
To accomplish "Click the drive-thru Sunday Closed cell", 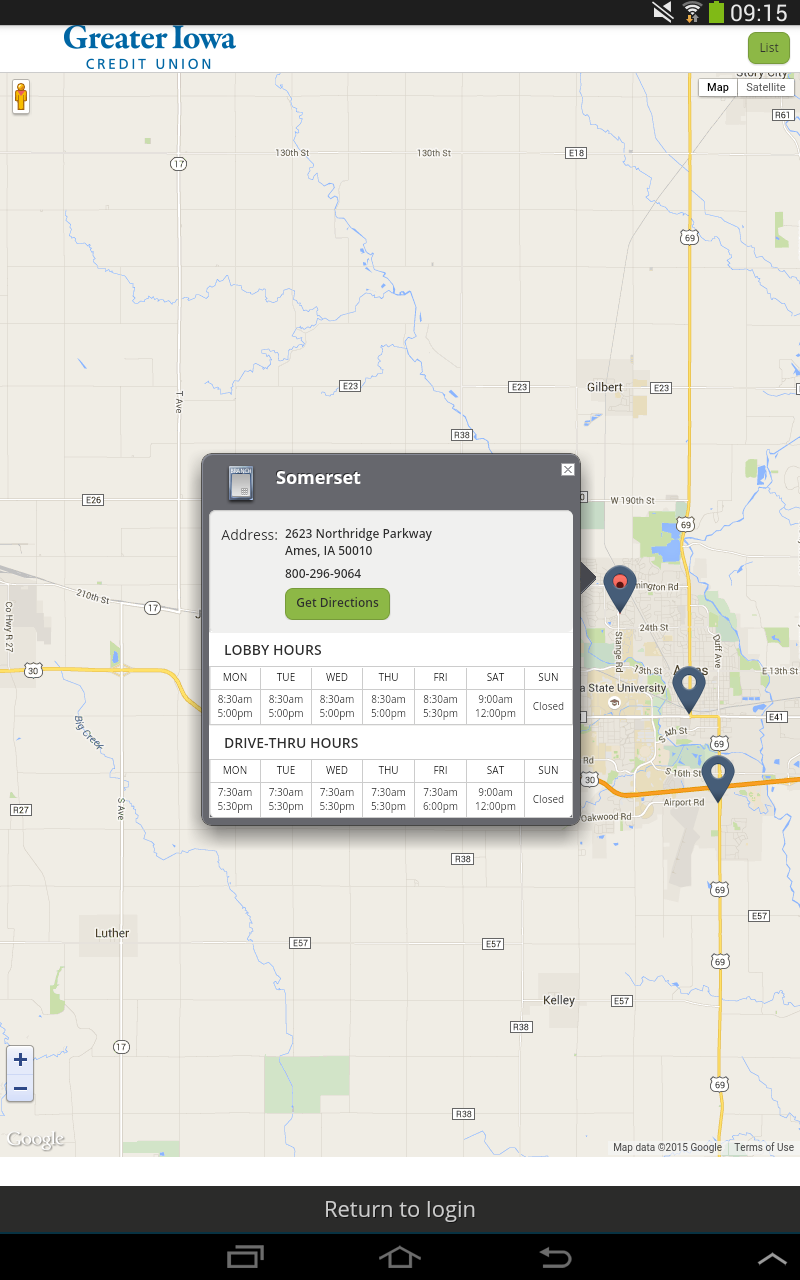I will (548, 799).
